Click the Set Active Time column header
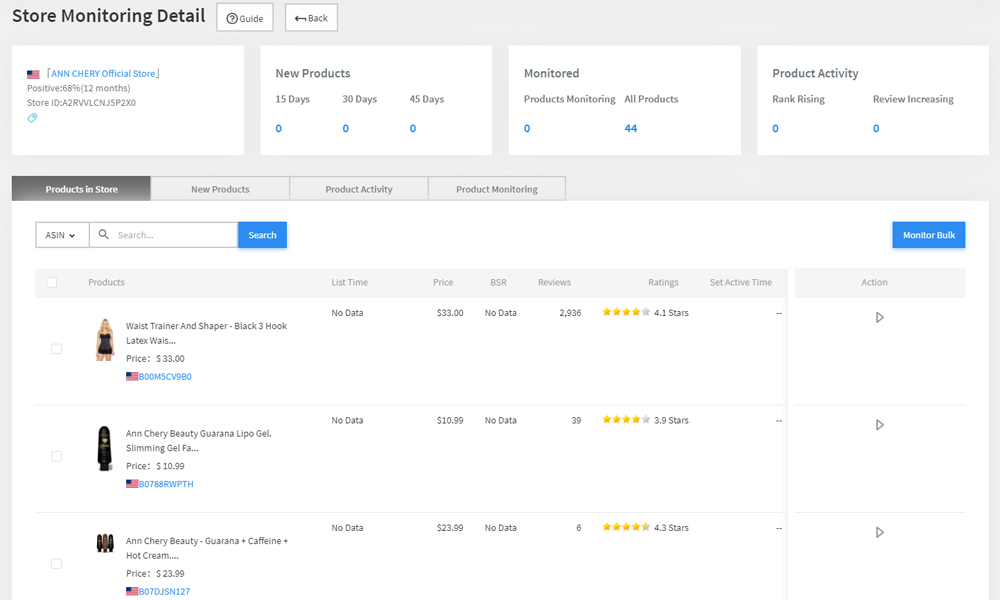 click(x=740, y=282)
